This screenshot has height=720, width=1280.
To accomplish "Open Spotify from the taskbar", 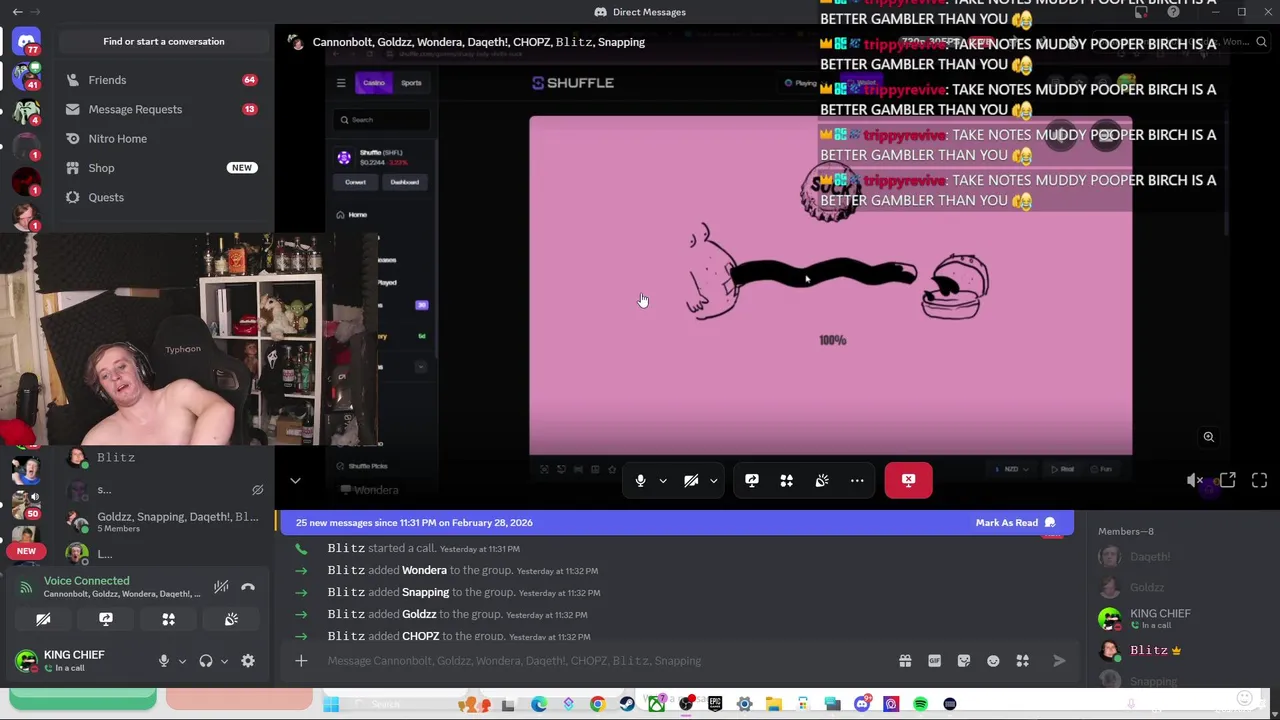I will coord(921,705).
